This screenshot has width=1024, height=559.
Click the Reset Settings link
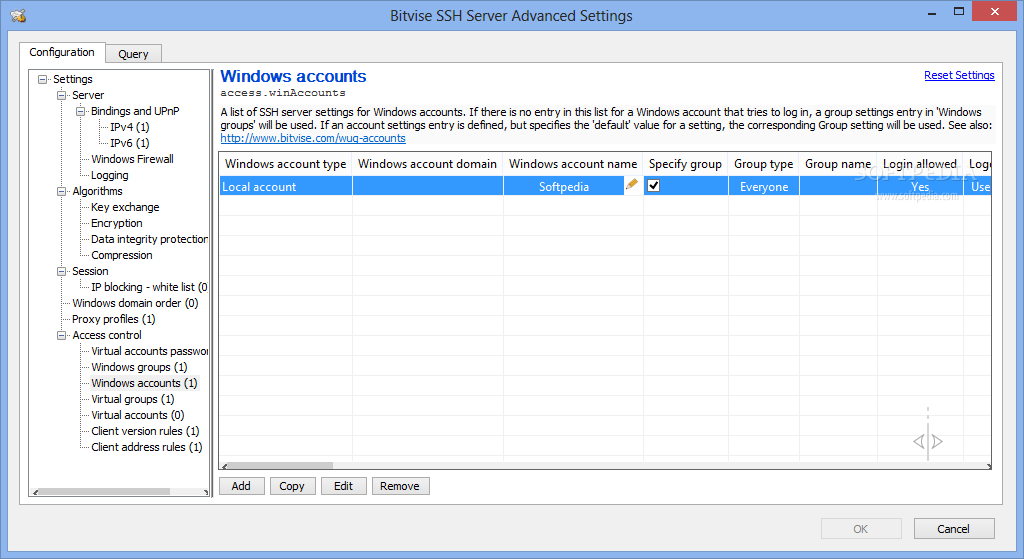point(959,75)
